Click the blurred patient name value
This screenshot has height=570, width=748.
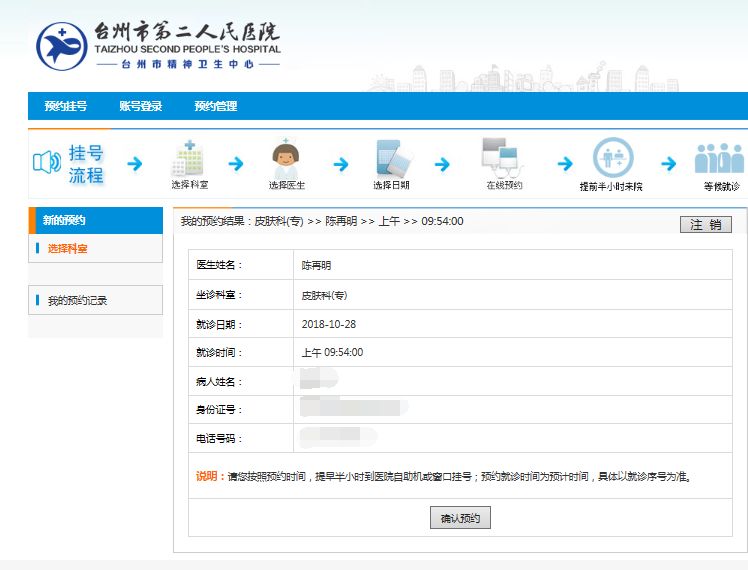pyautogui.click(x=319, y=379)
